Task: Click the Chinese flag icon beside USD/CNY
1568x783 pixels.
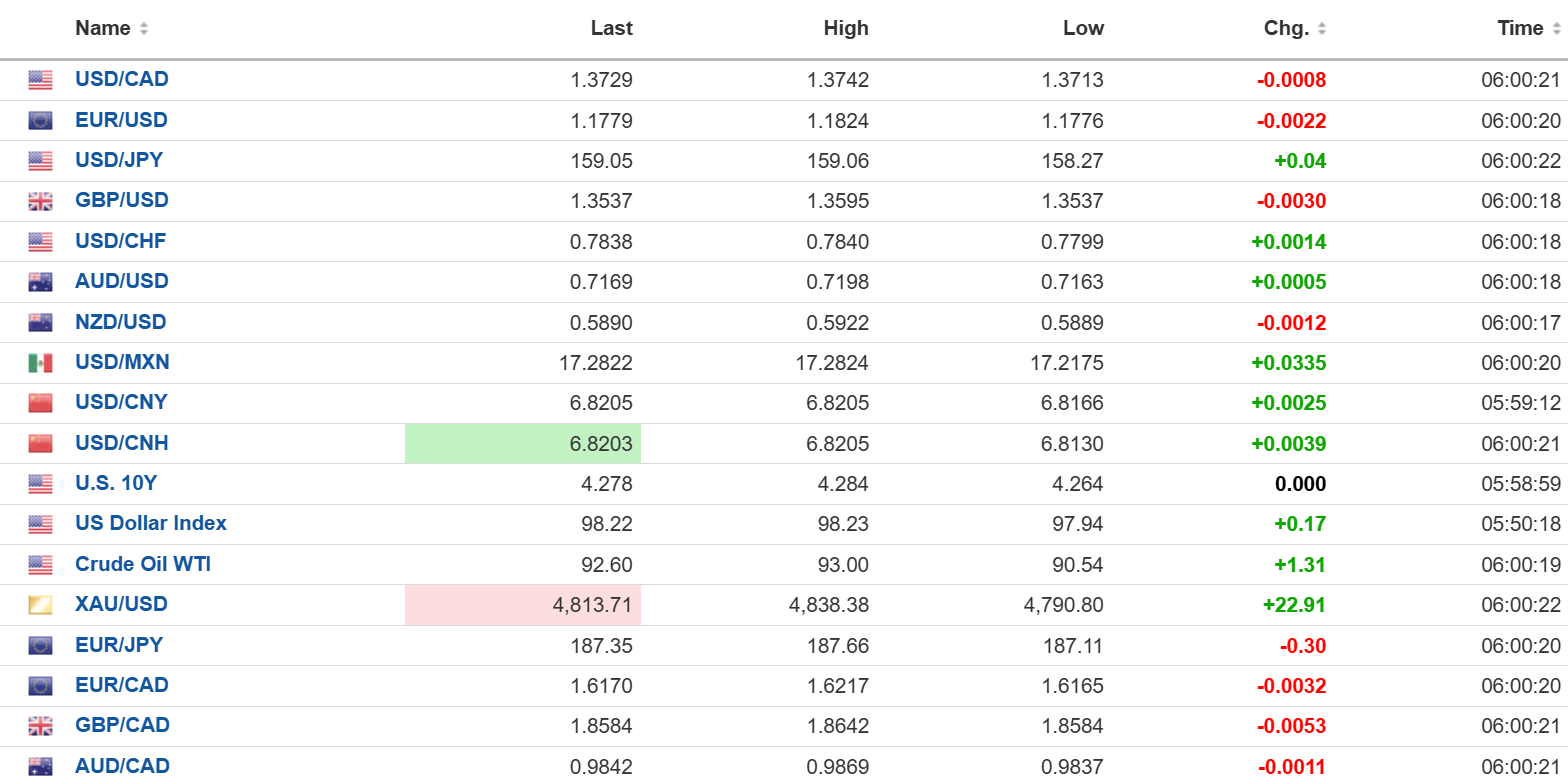Action: (40, 403)
